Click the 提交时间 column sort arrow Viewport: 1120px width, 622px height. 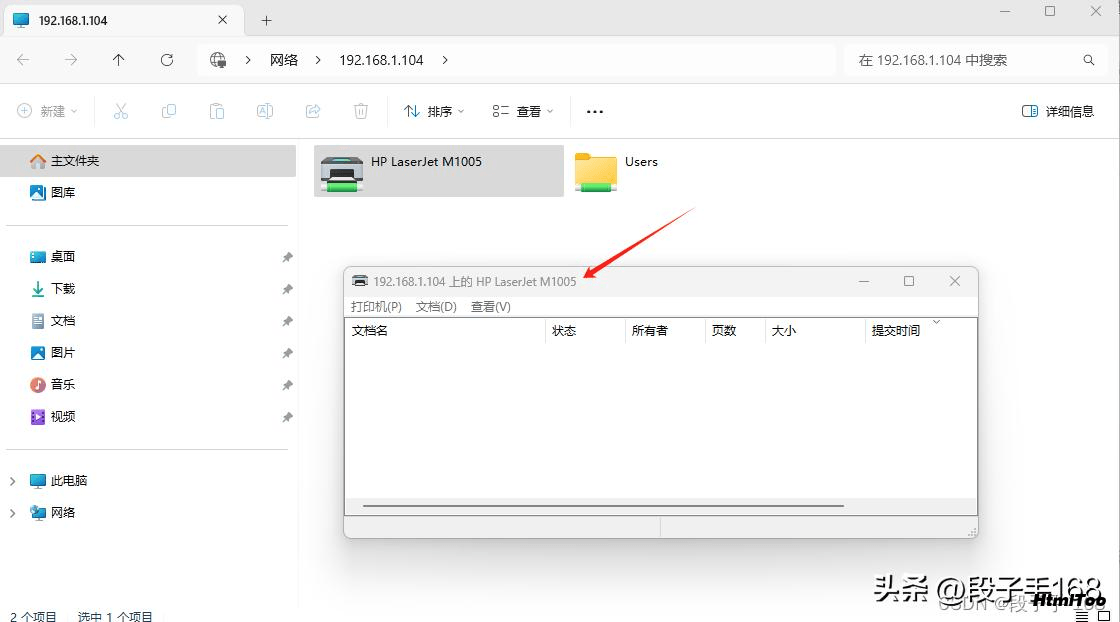click(x=936, y=322)
